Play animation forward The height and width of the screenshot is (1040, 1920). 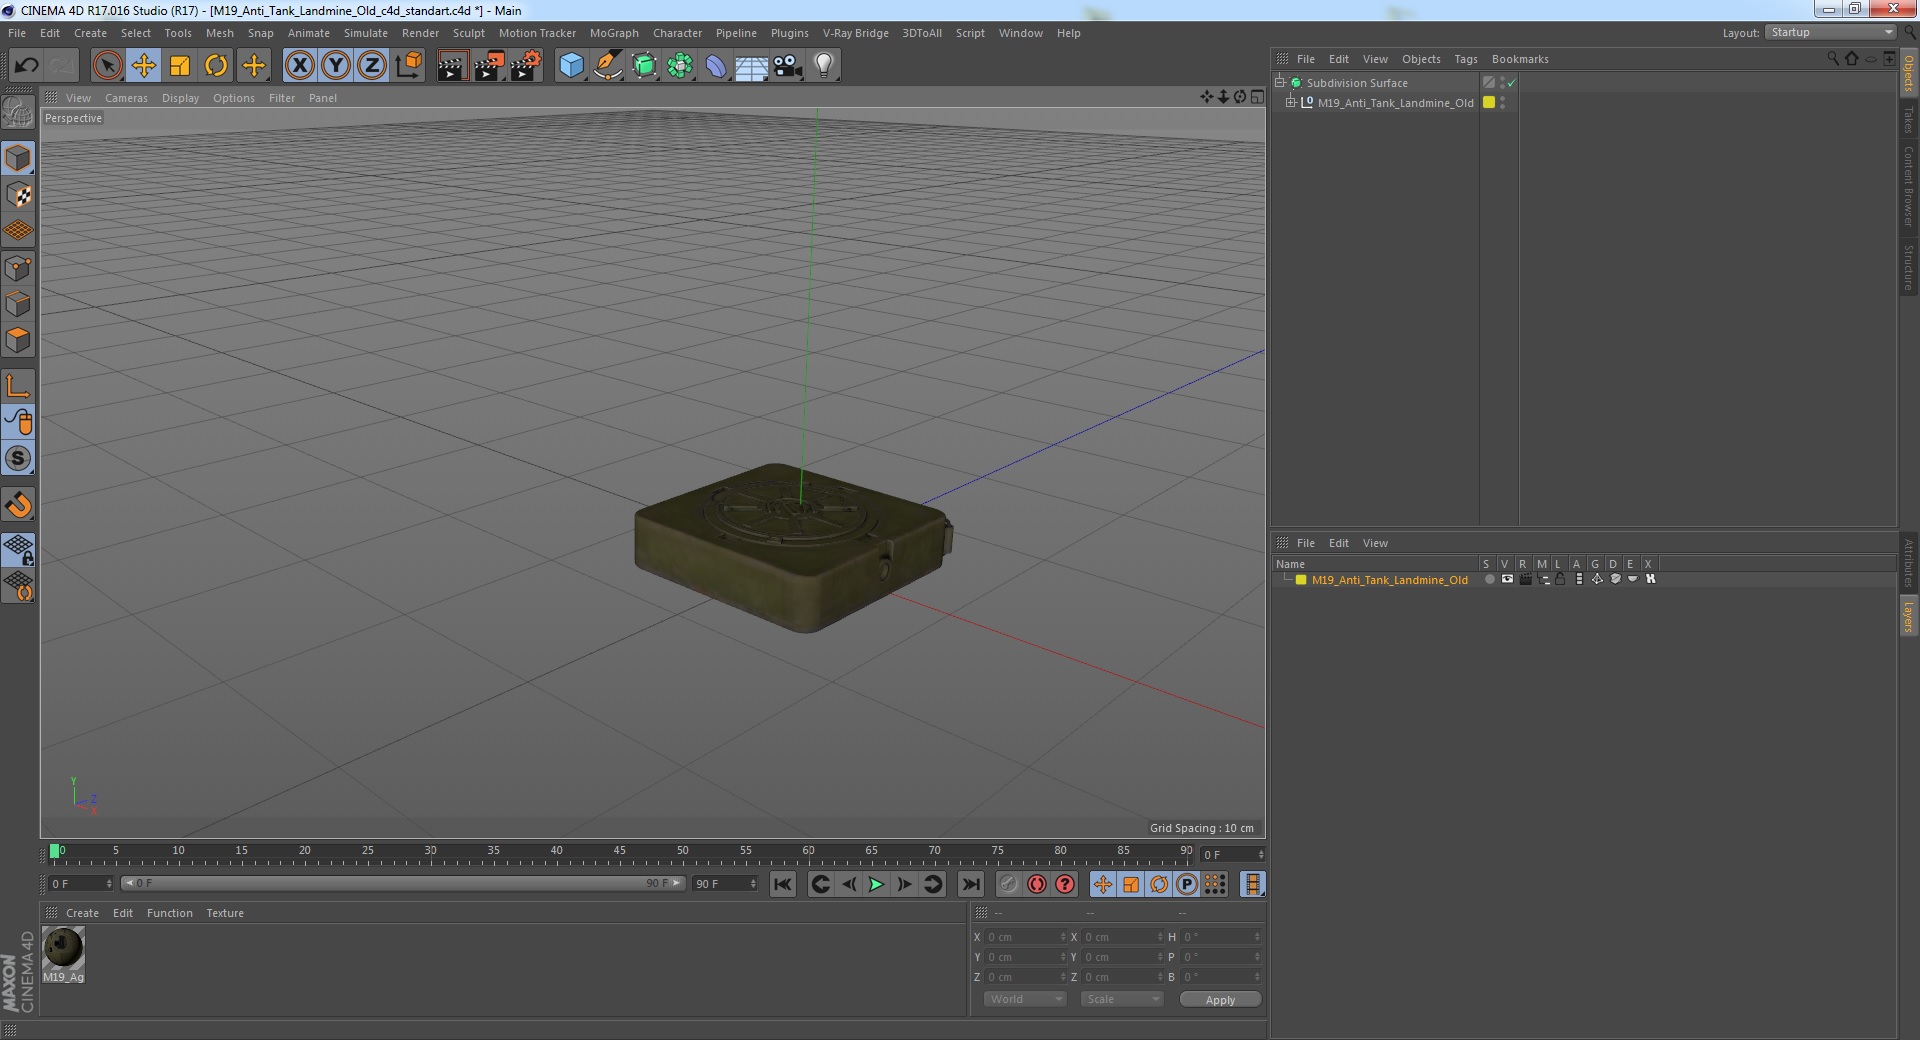876,884
